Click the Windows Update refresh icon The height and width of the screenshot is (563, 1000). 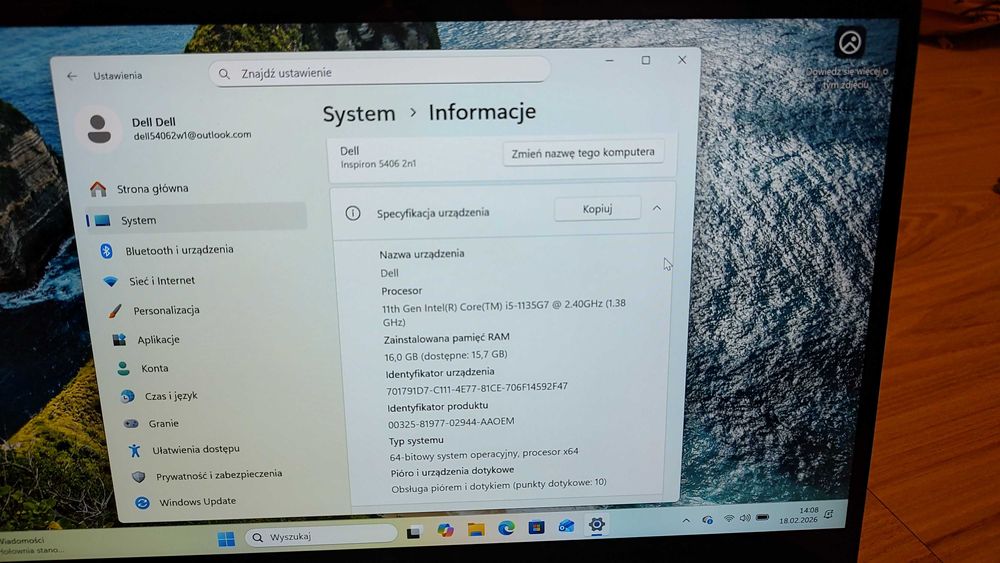coord(142,502)
